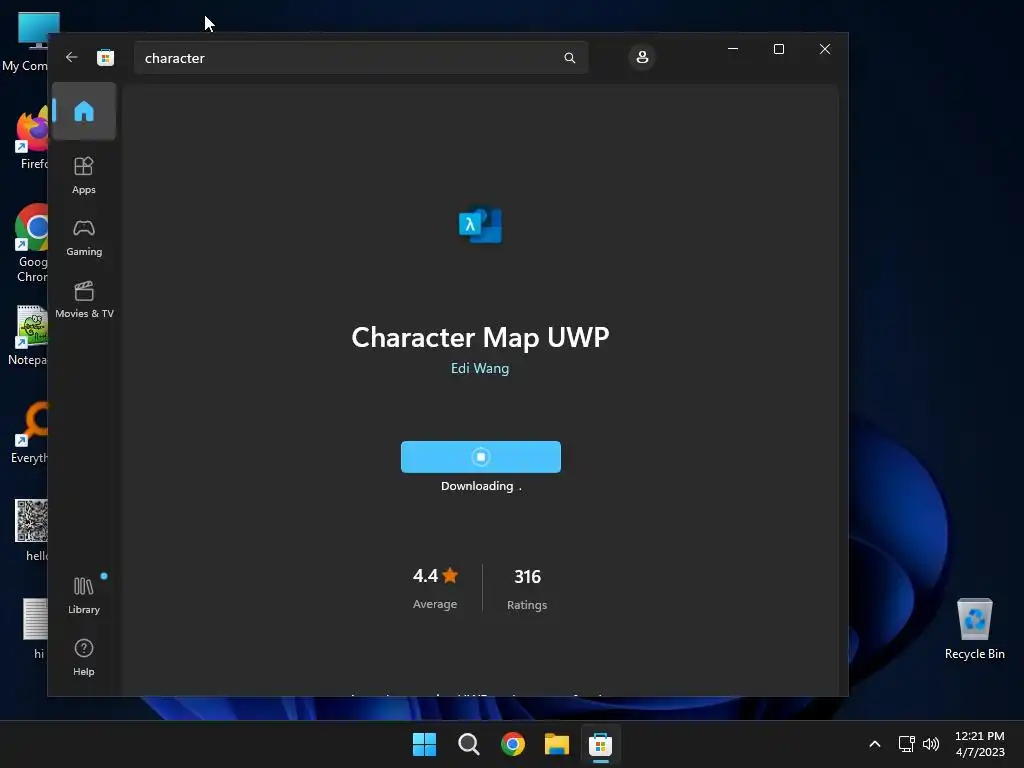1024x768 pixels.
Task: Select the QR code 'hello' desktop file
Action: (31, 530)
